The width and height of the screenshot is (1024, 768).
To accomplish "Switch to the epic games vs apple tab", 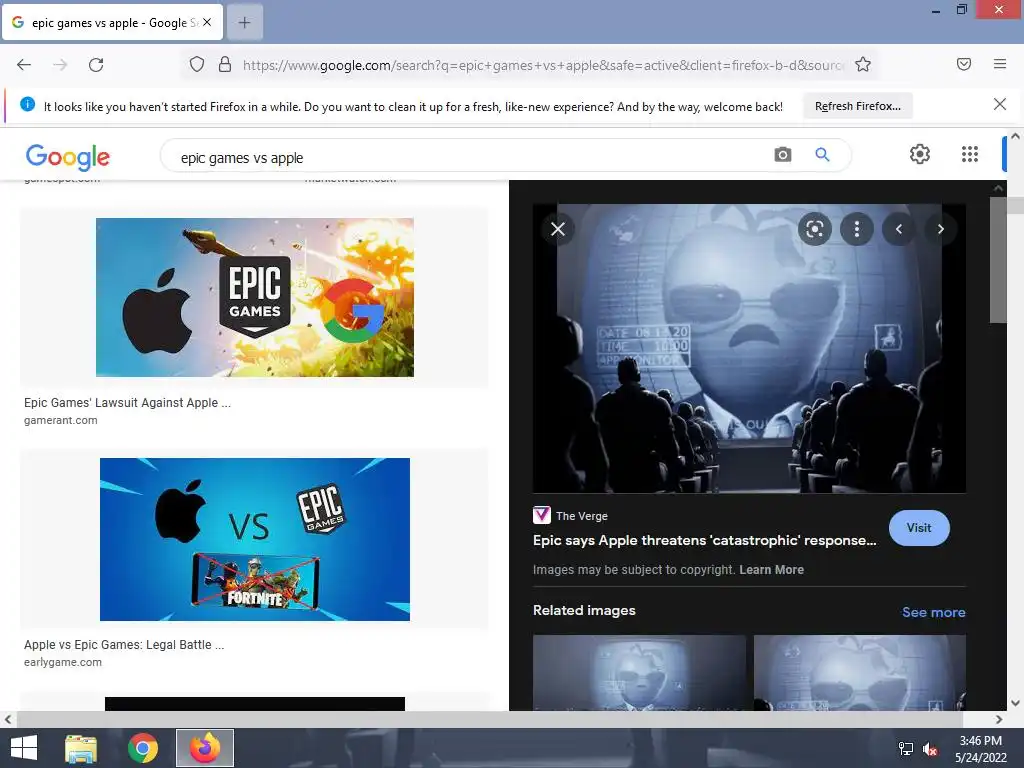I will (x=112, y=23).
